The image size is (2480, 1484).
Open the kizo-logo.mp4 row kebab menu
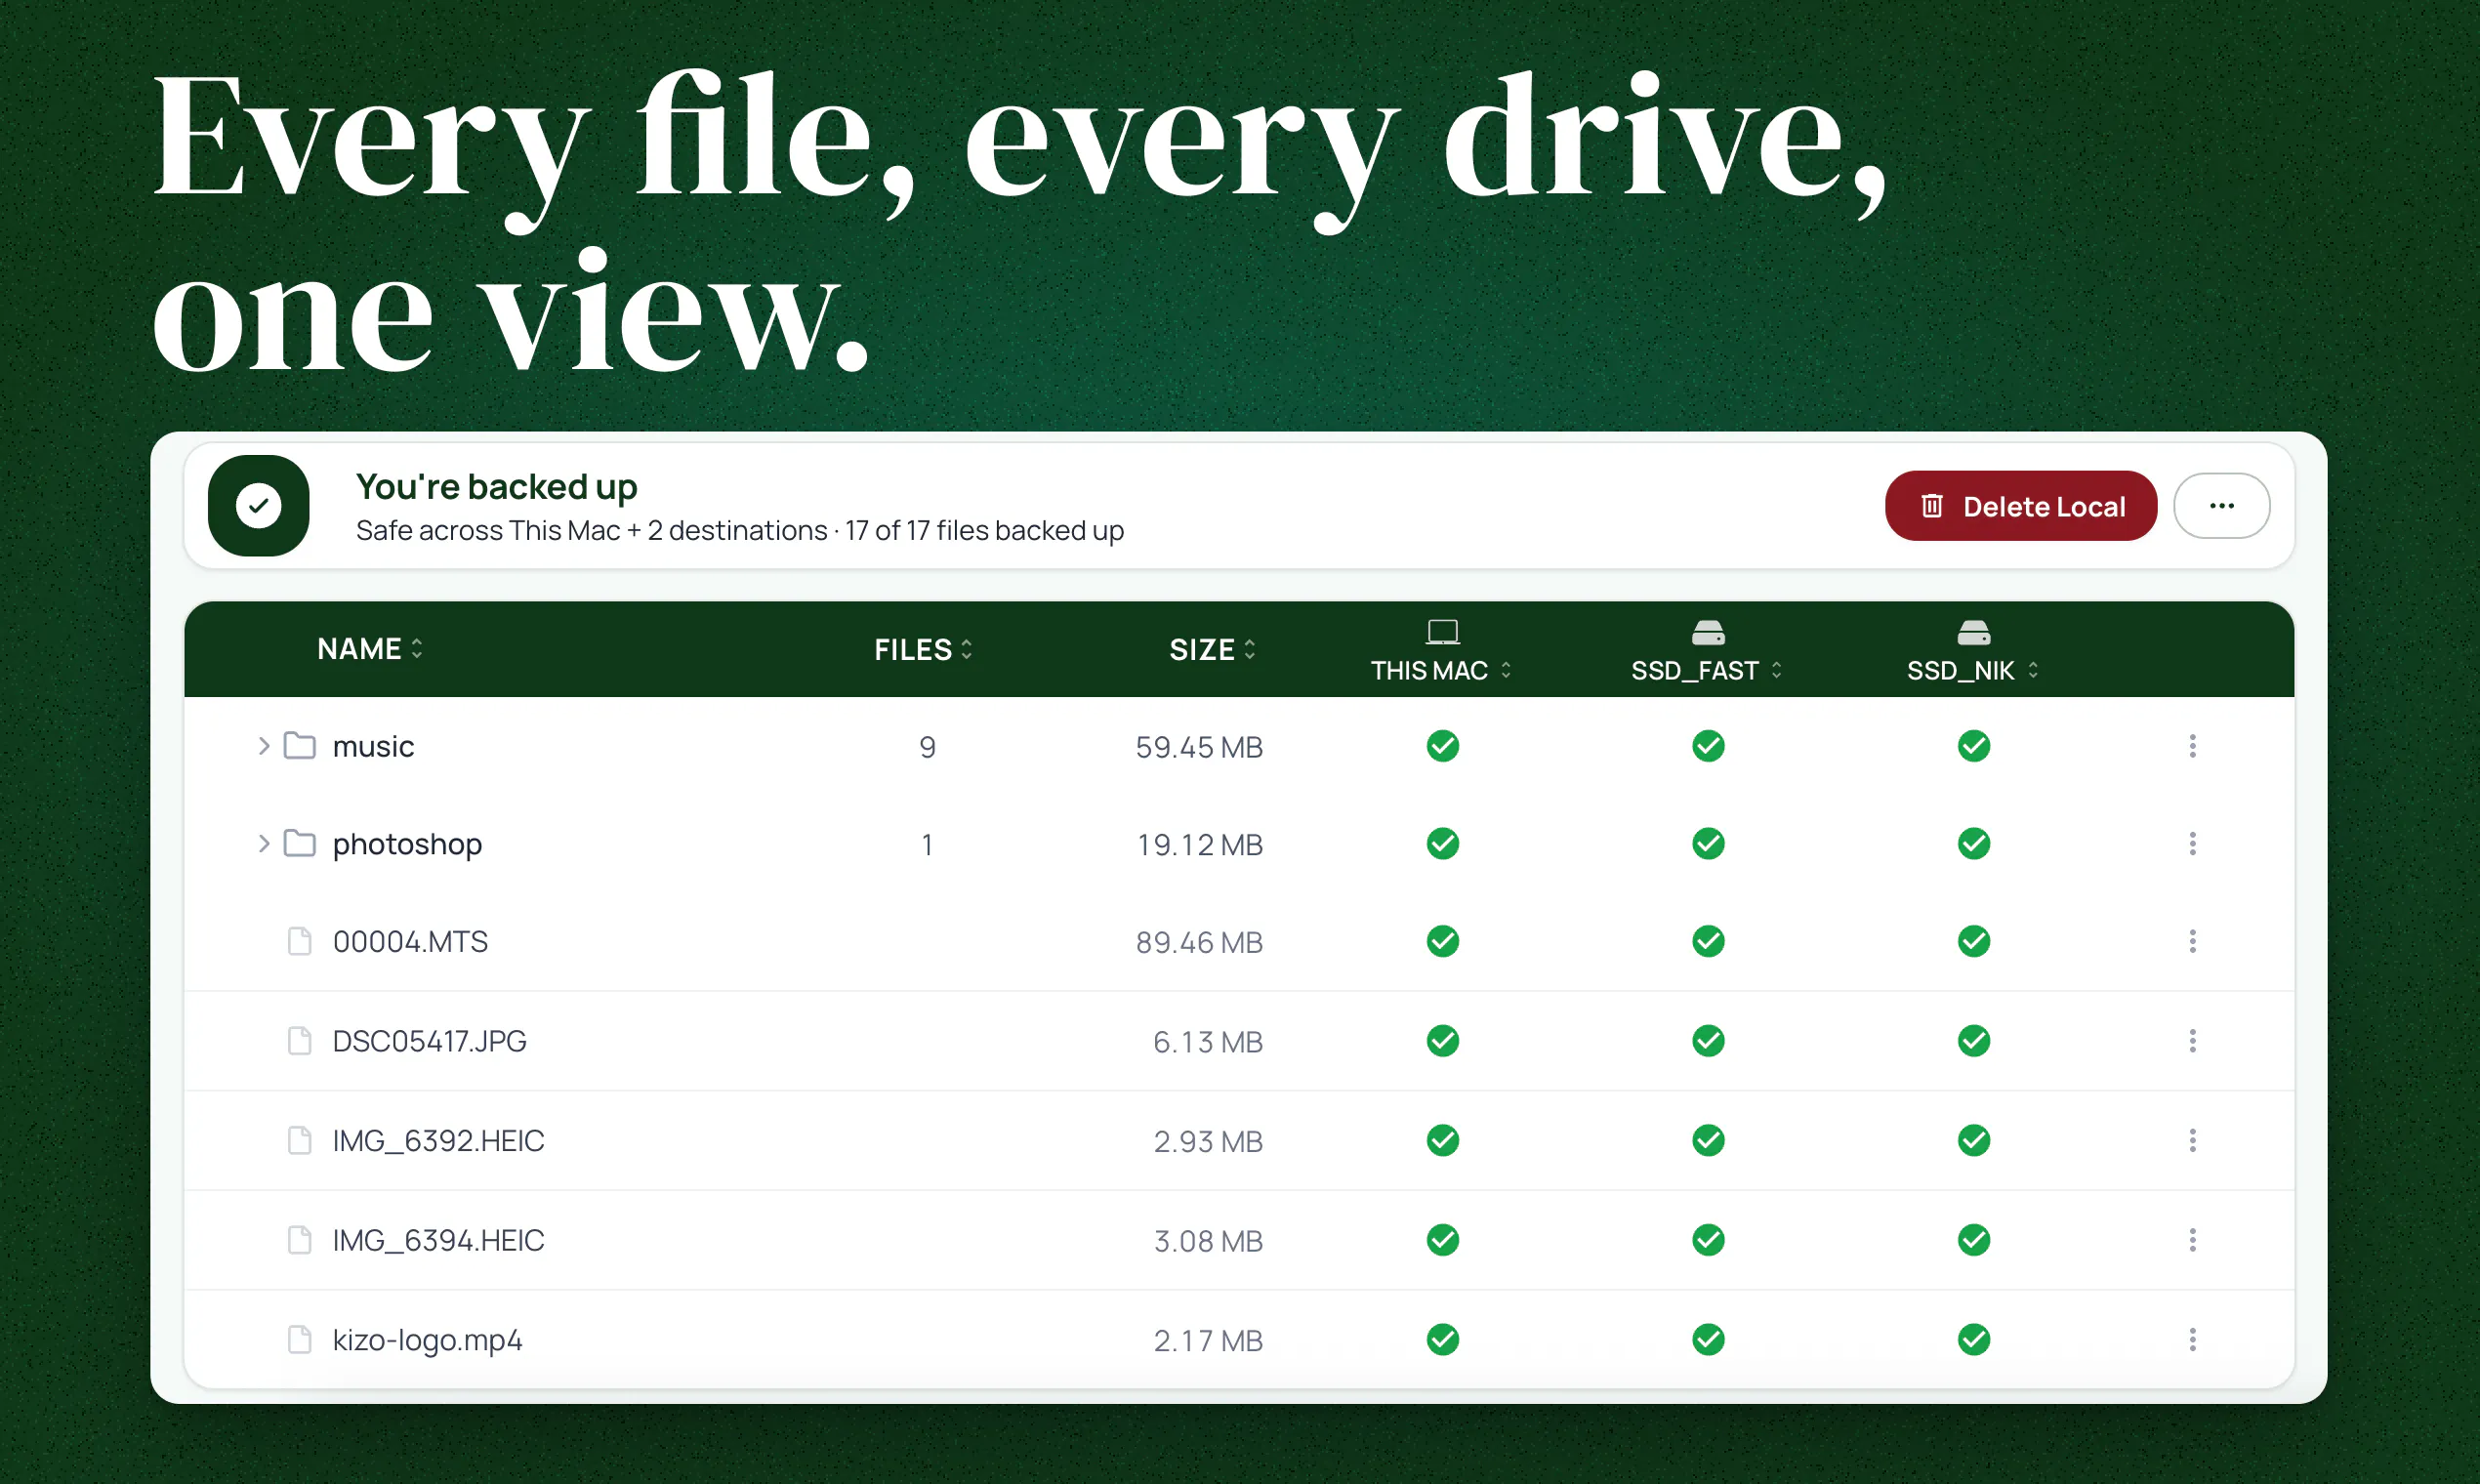2192,1340
